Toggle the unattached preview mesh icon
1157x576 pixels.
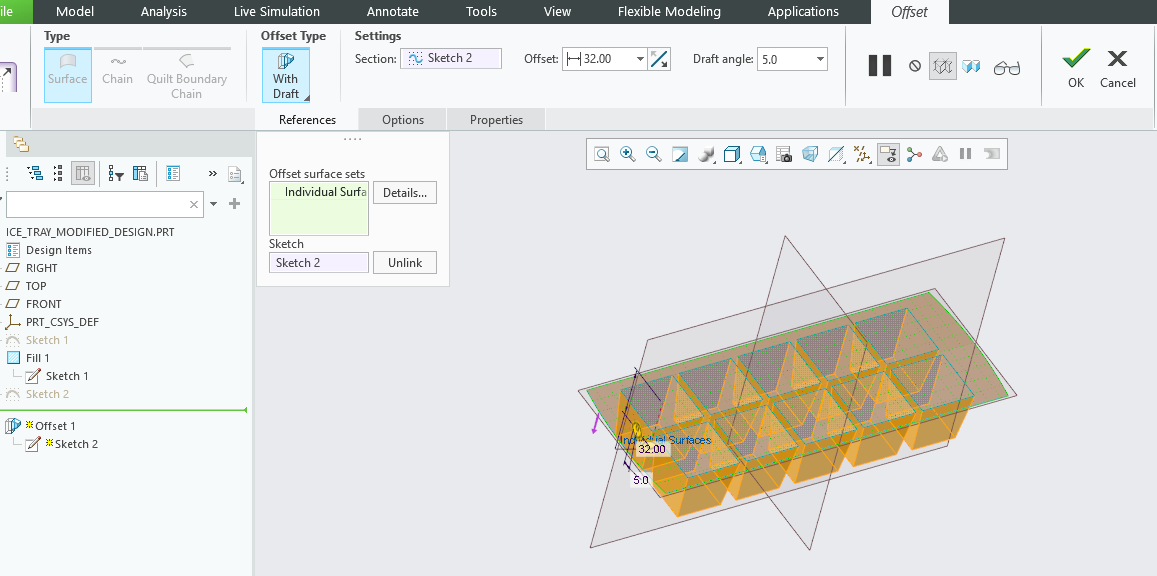point(943,66)
